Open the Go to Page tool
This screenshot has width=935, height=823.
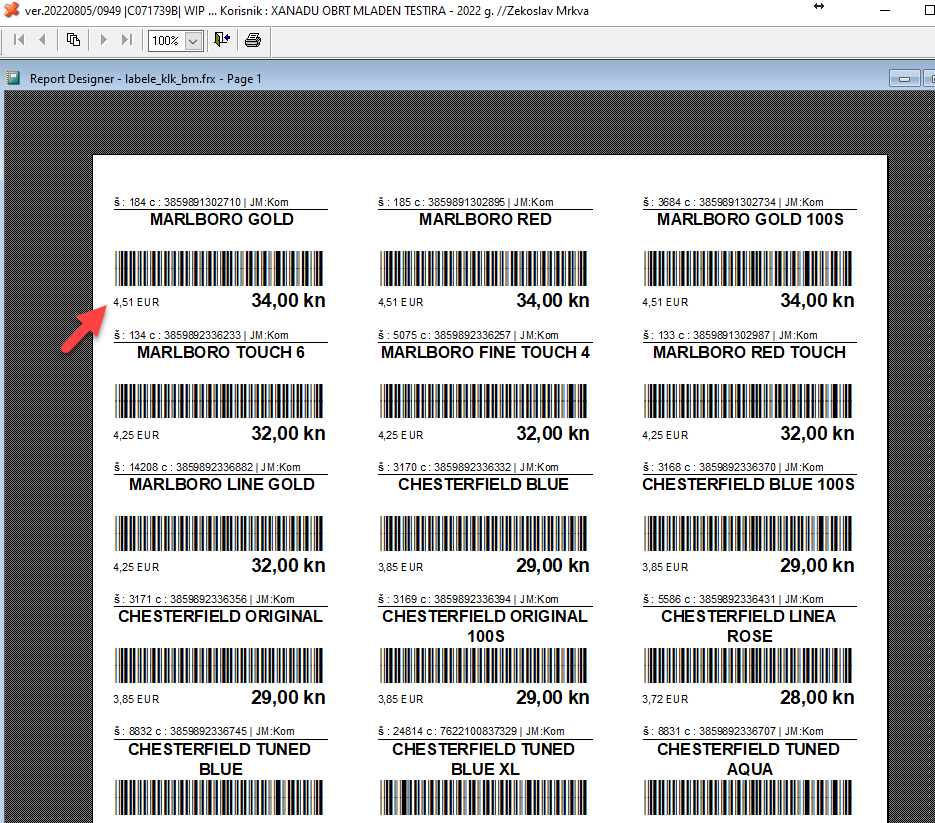73,40
